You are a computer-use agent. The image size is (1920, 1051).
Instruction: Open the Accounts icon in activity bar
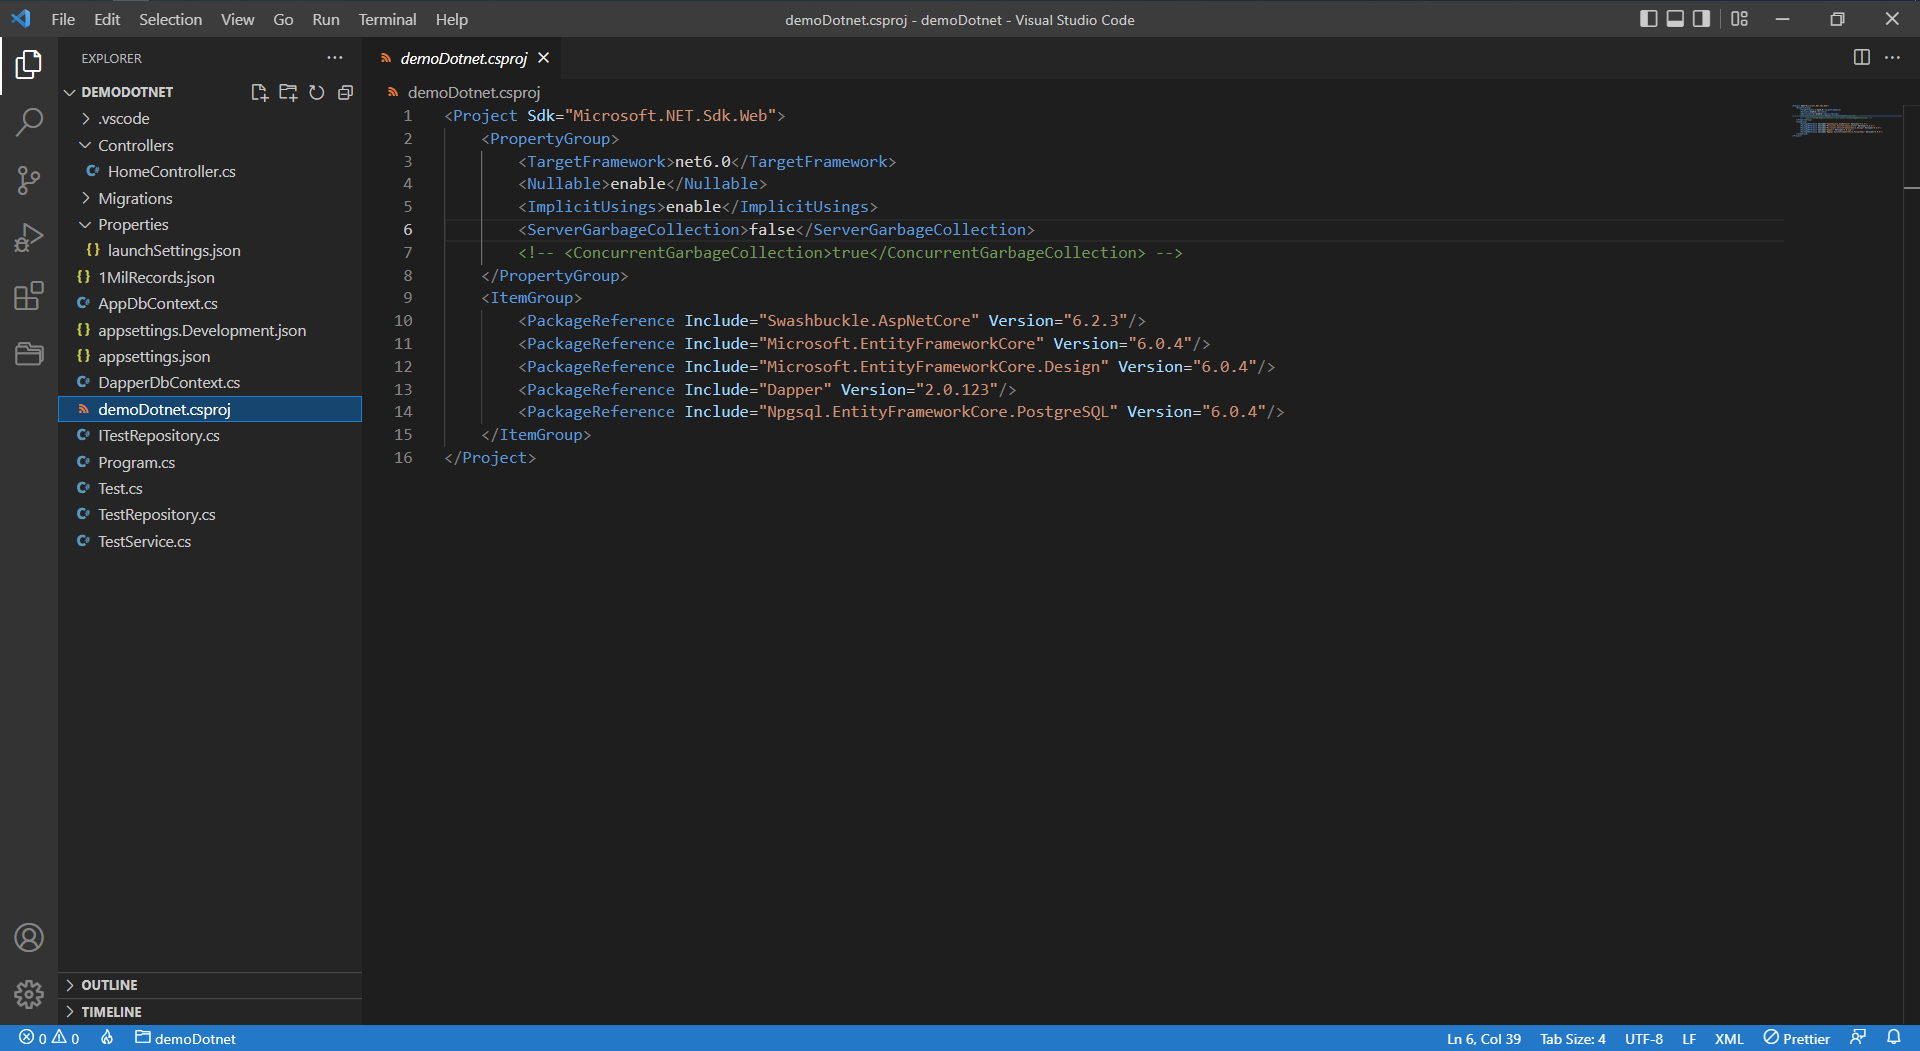[29, 938]
